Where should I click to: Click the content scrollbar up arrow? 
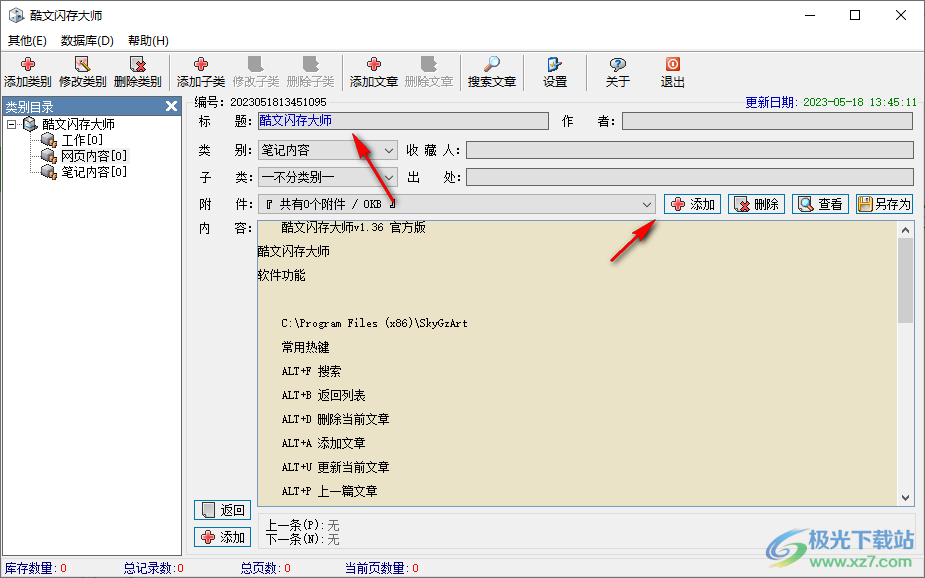click(x=906, y=230)
